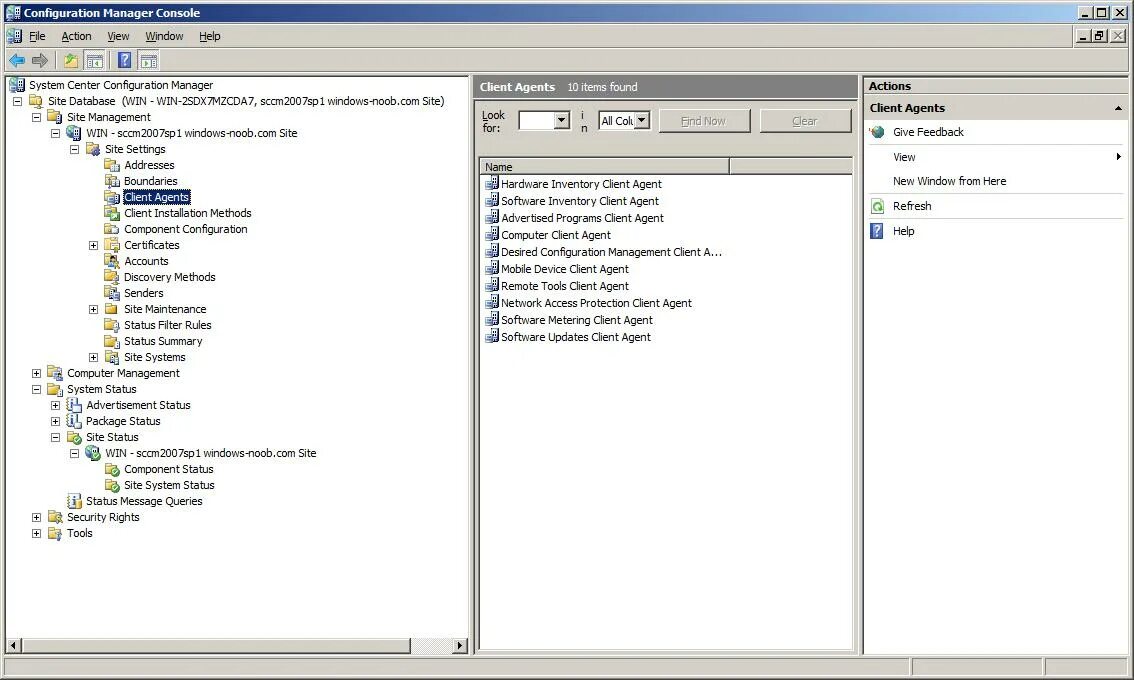Click the Show/Hide Action Pane toolbar icon
1134x680 pixels.
pyautogui.click(x=148, y=60)
